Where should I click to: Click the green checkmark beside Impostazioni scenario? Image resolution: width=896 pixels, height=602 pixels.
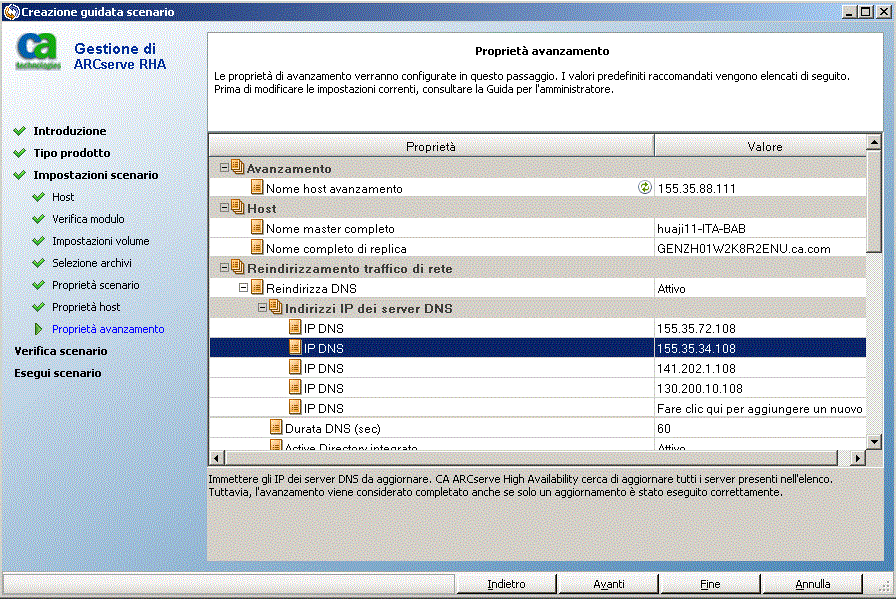coord(20,175)
